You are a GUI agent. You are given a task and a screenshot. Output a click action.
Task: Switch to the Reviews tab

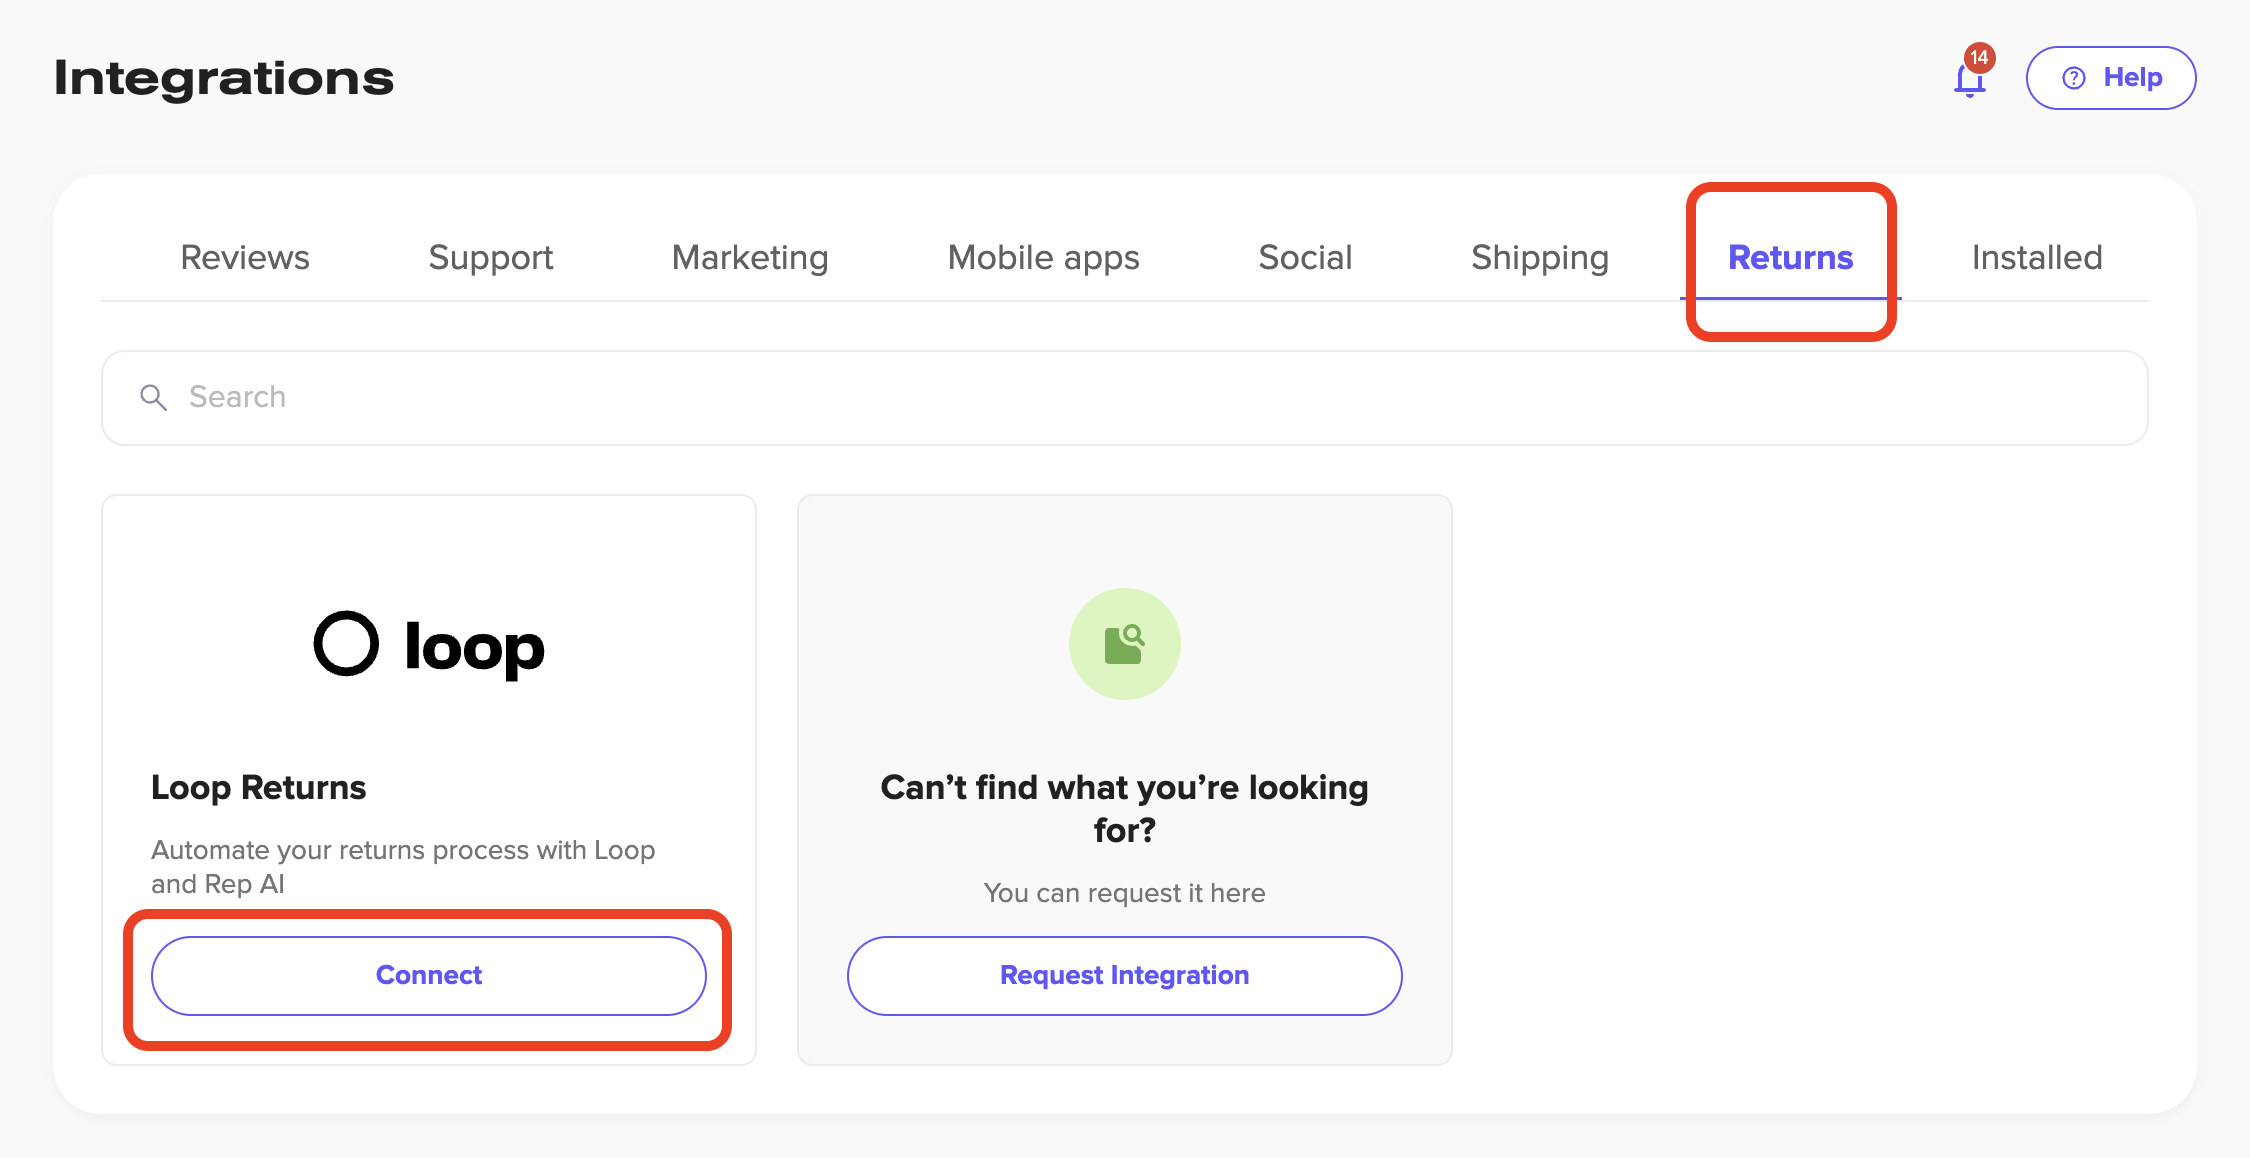coord(245,258)
